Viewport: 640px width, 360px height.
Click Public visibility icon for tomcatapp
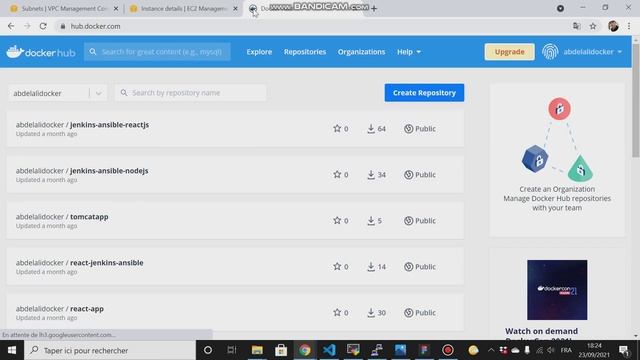[x=409, y=220]
